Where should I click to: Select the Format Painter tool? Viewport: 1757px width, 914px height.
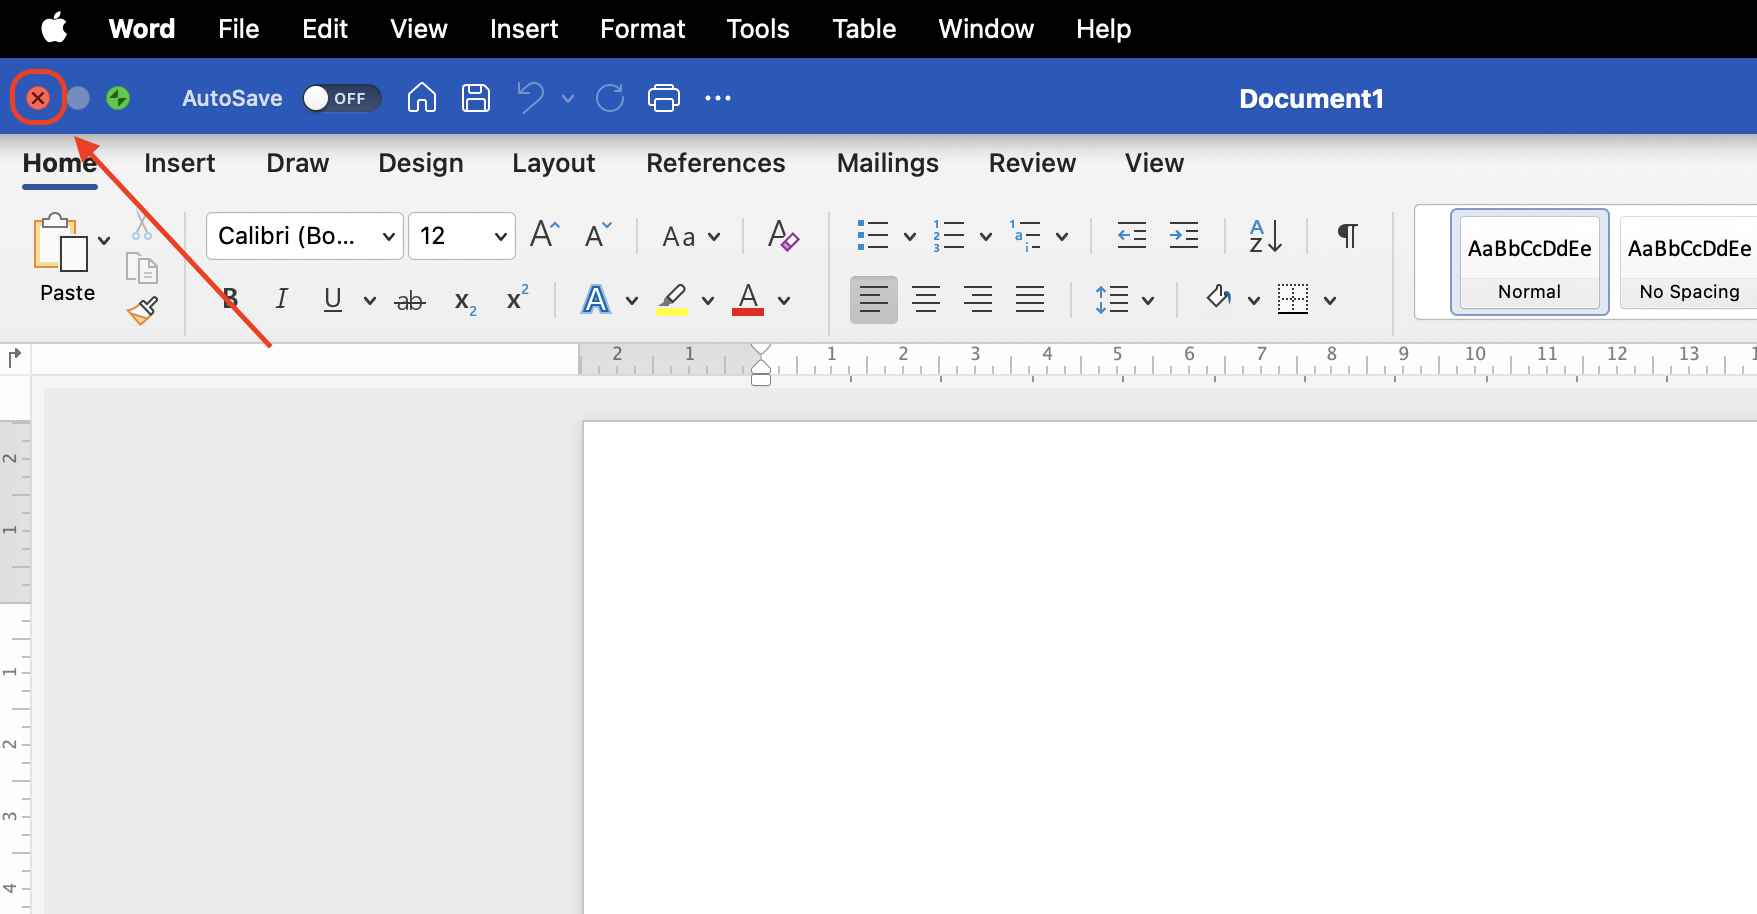(142, 310)
